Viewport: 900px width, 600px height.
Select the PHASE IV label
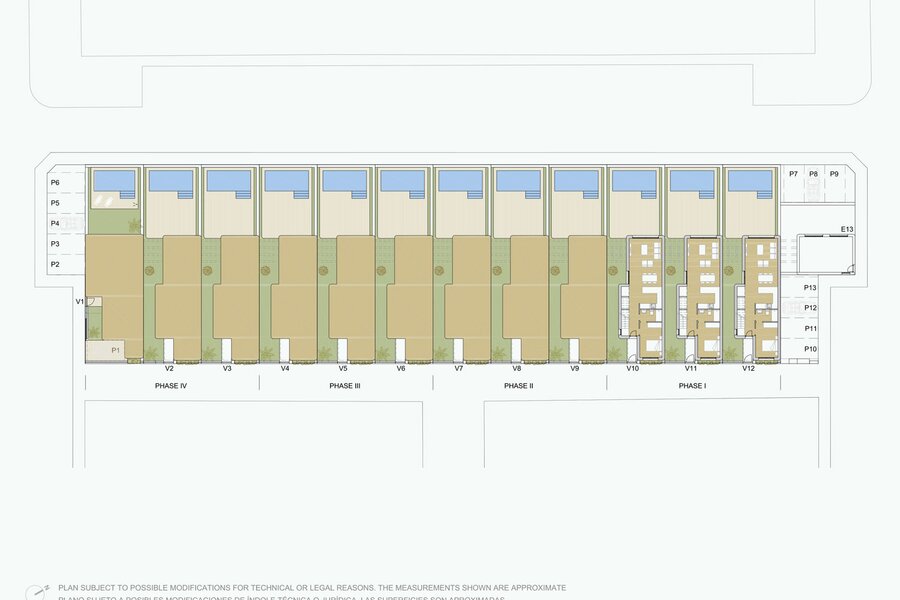point(171,385)
